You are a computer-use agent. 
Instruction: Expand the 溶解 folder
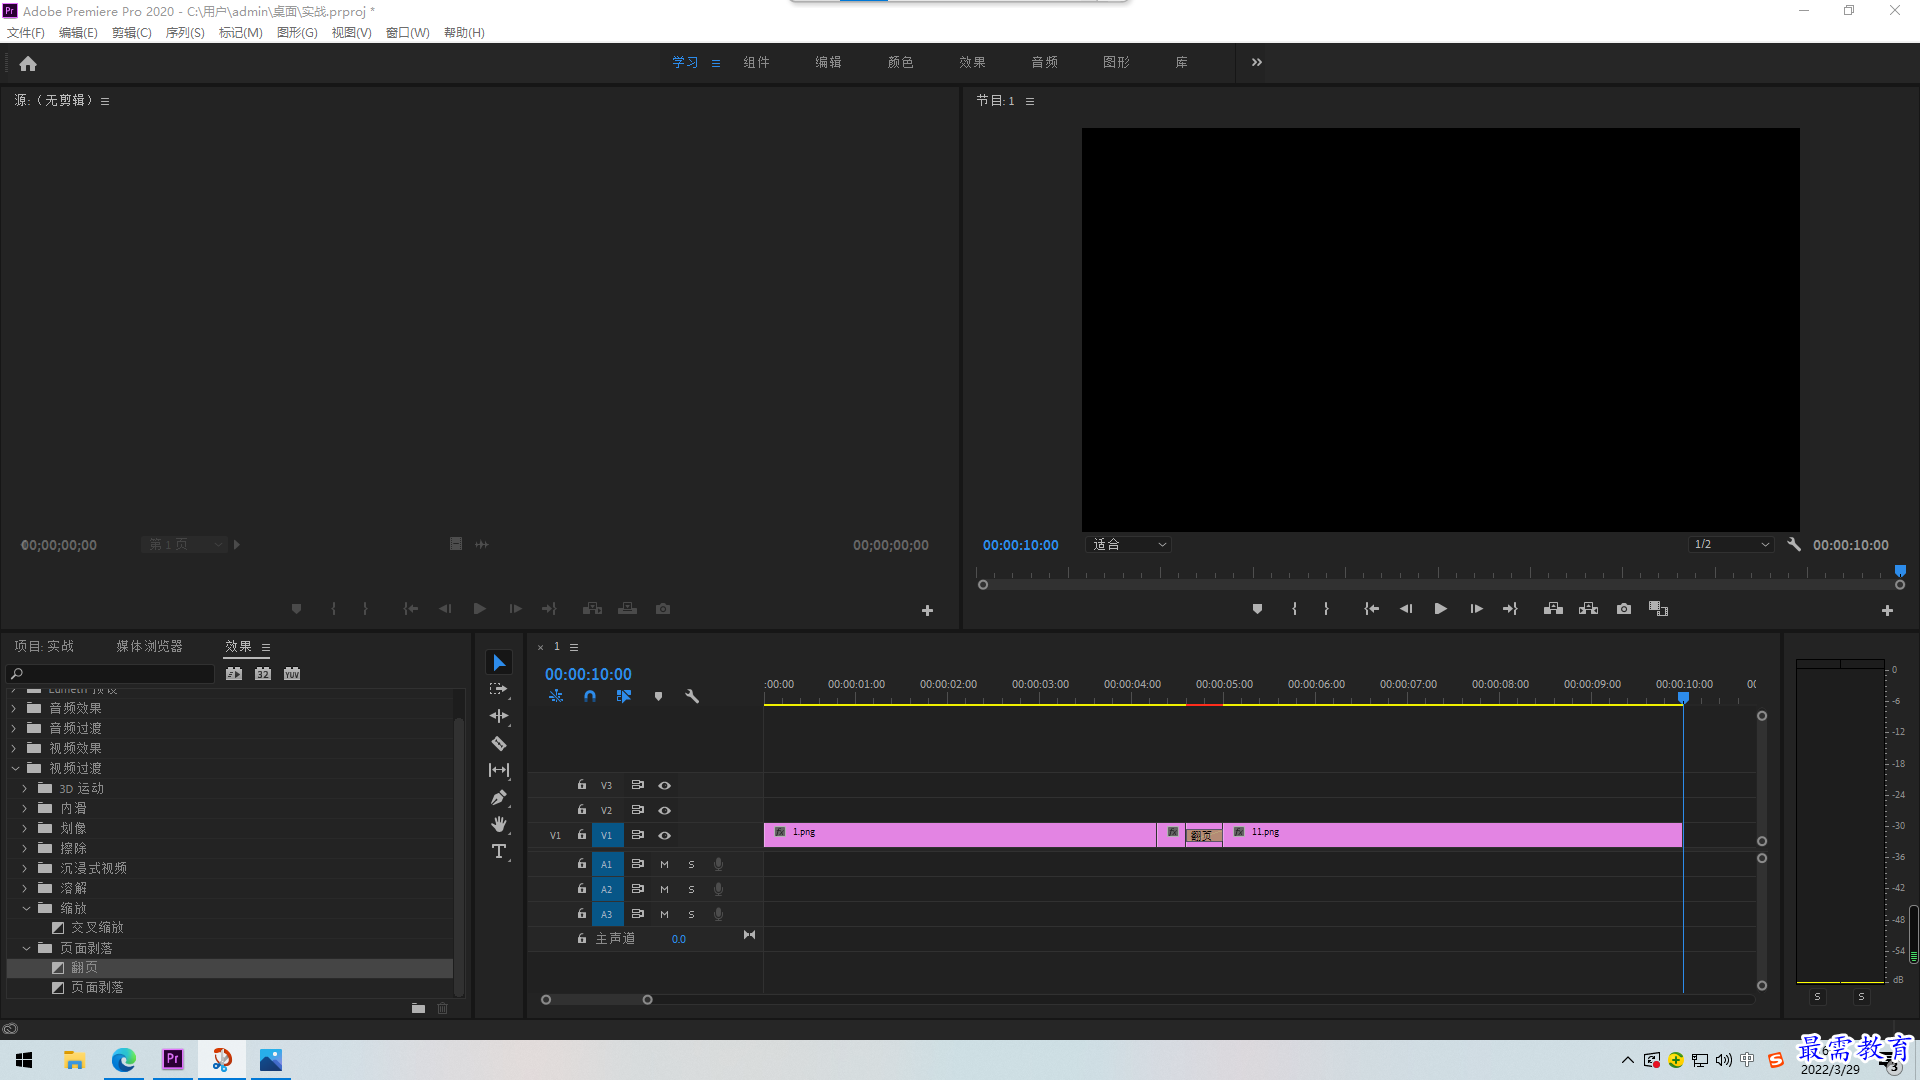(25, 888)
